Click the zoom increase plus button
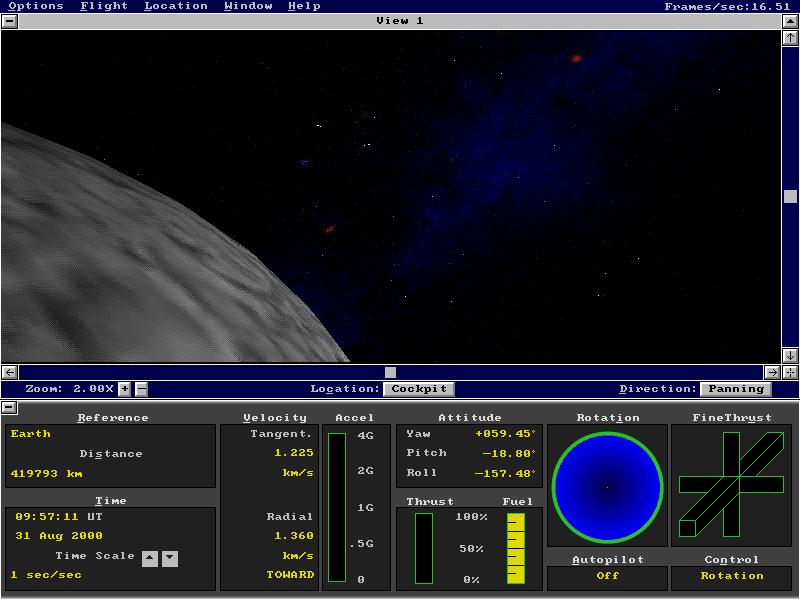The height and width of the screenshot is (600, 800). (125, 389)
